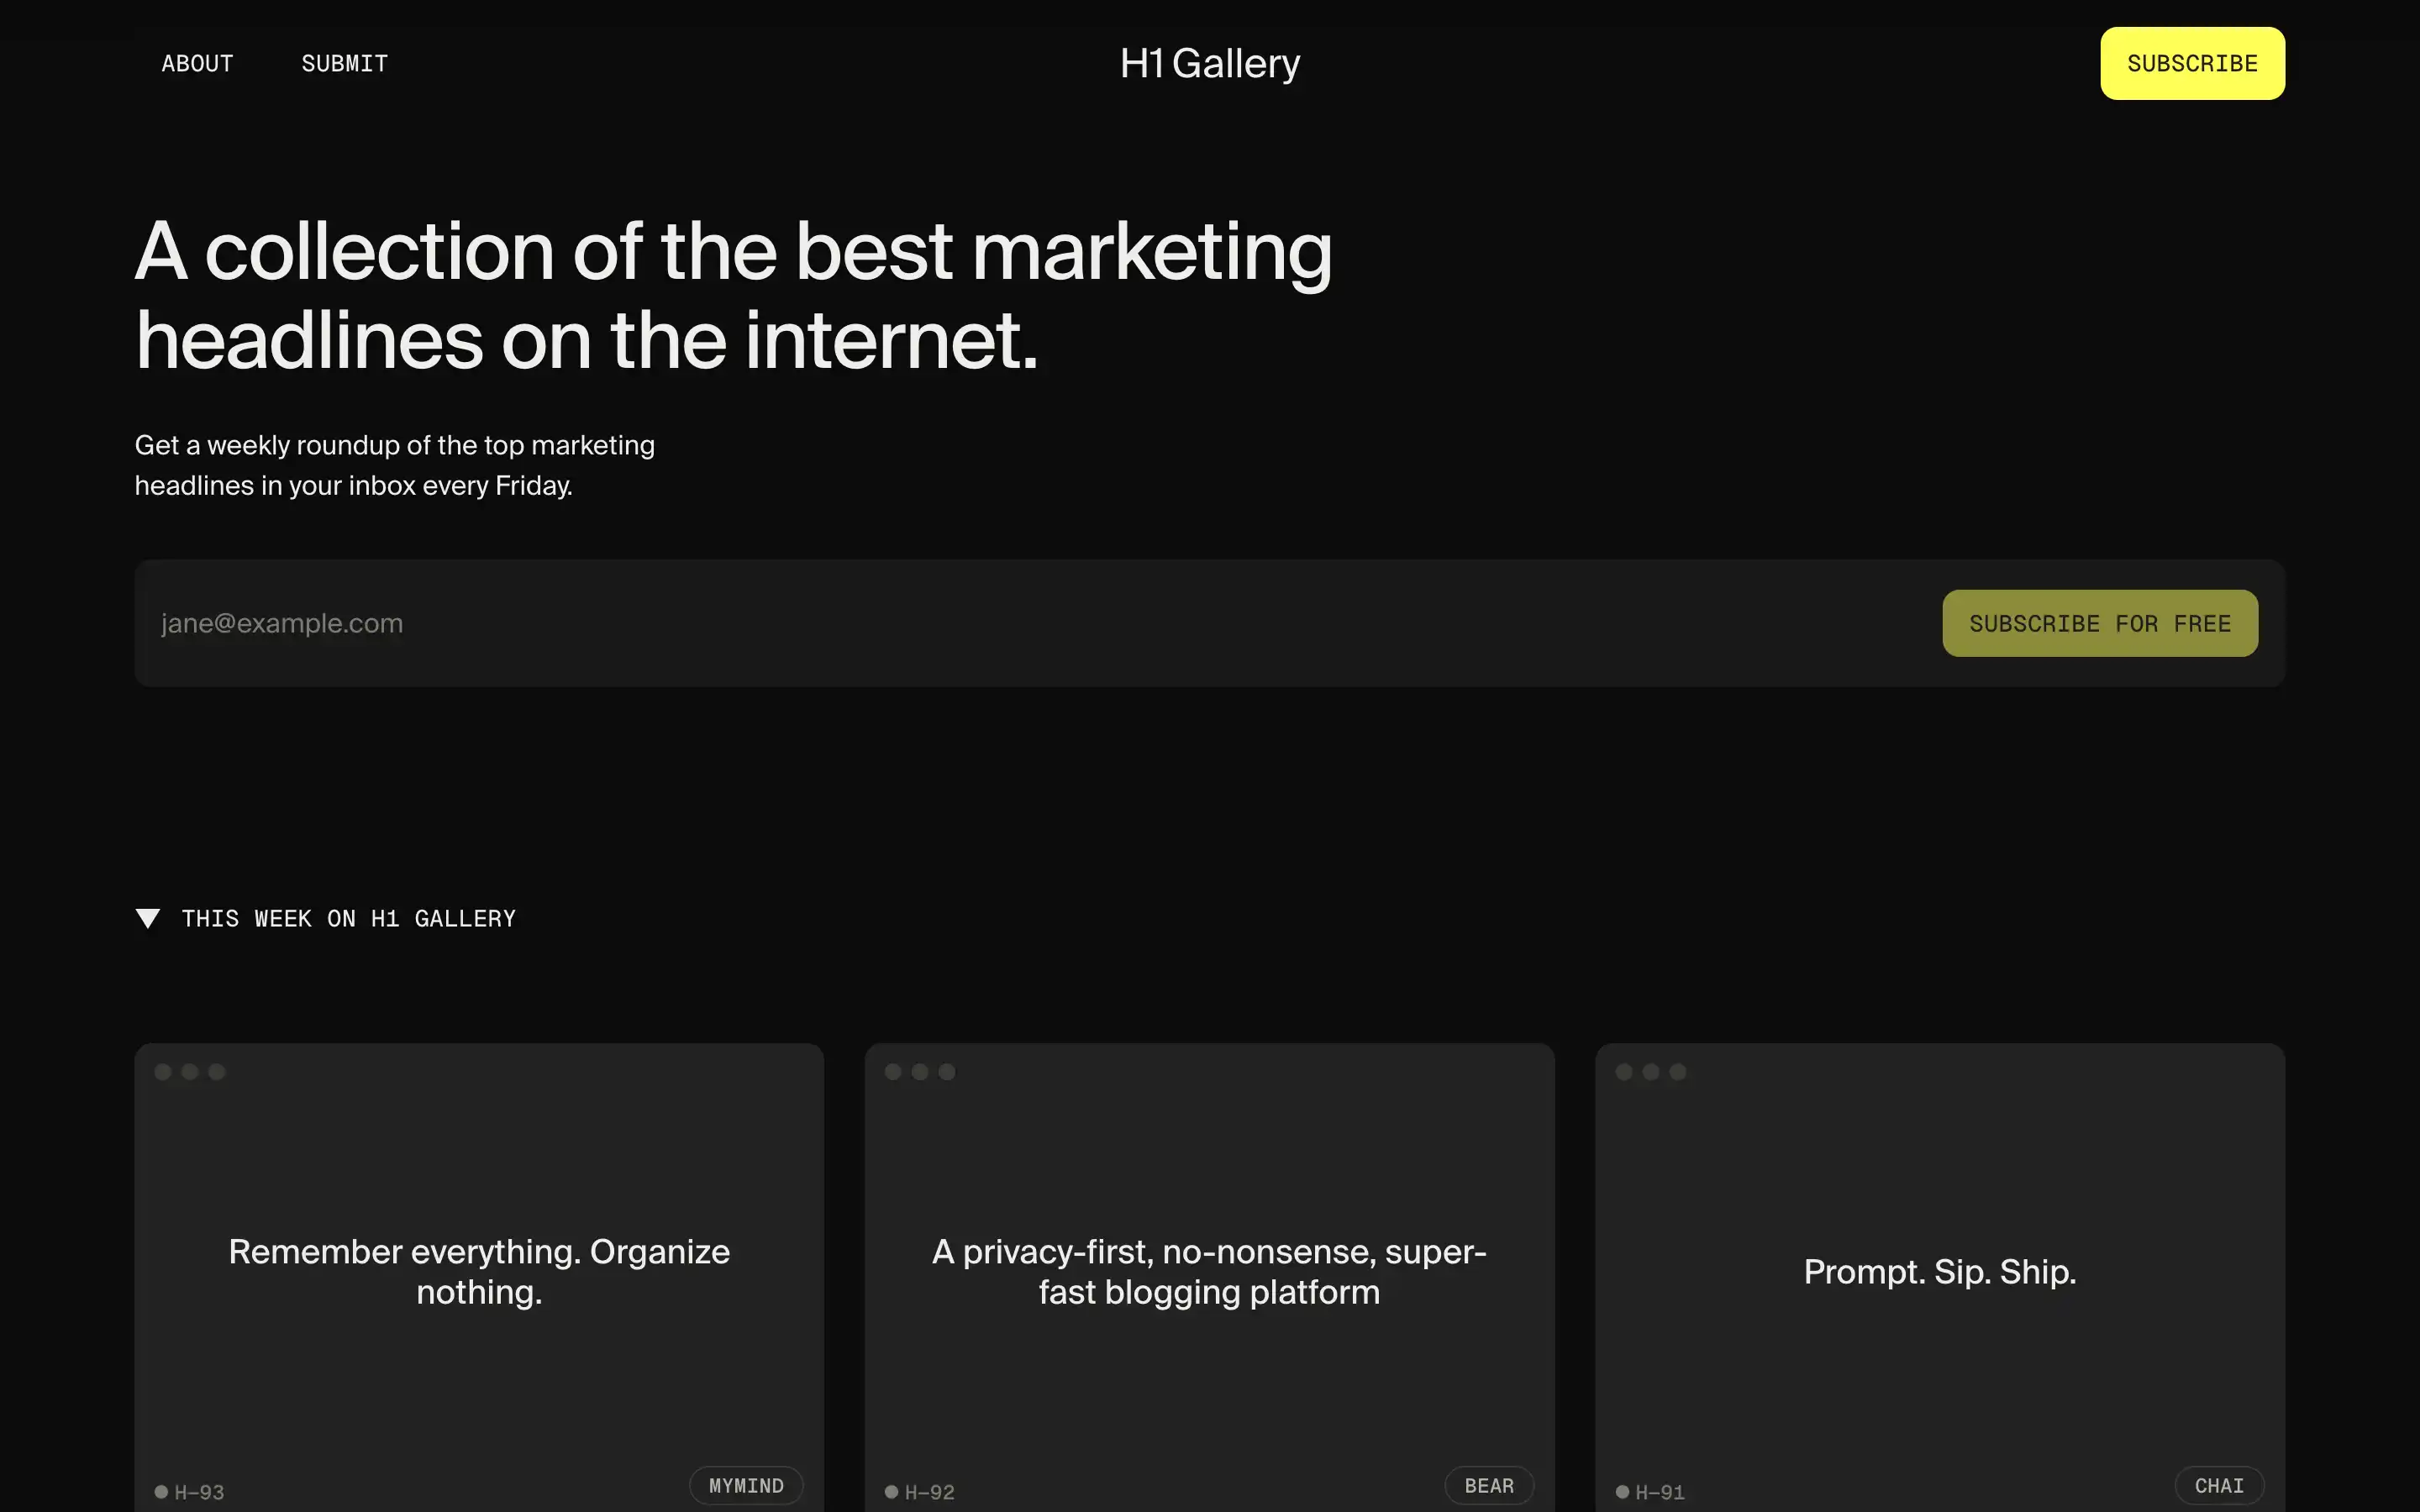Select the H-91 label
The height and width of the screenshot is (1512, 2420).
pos(1660,1492)
